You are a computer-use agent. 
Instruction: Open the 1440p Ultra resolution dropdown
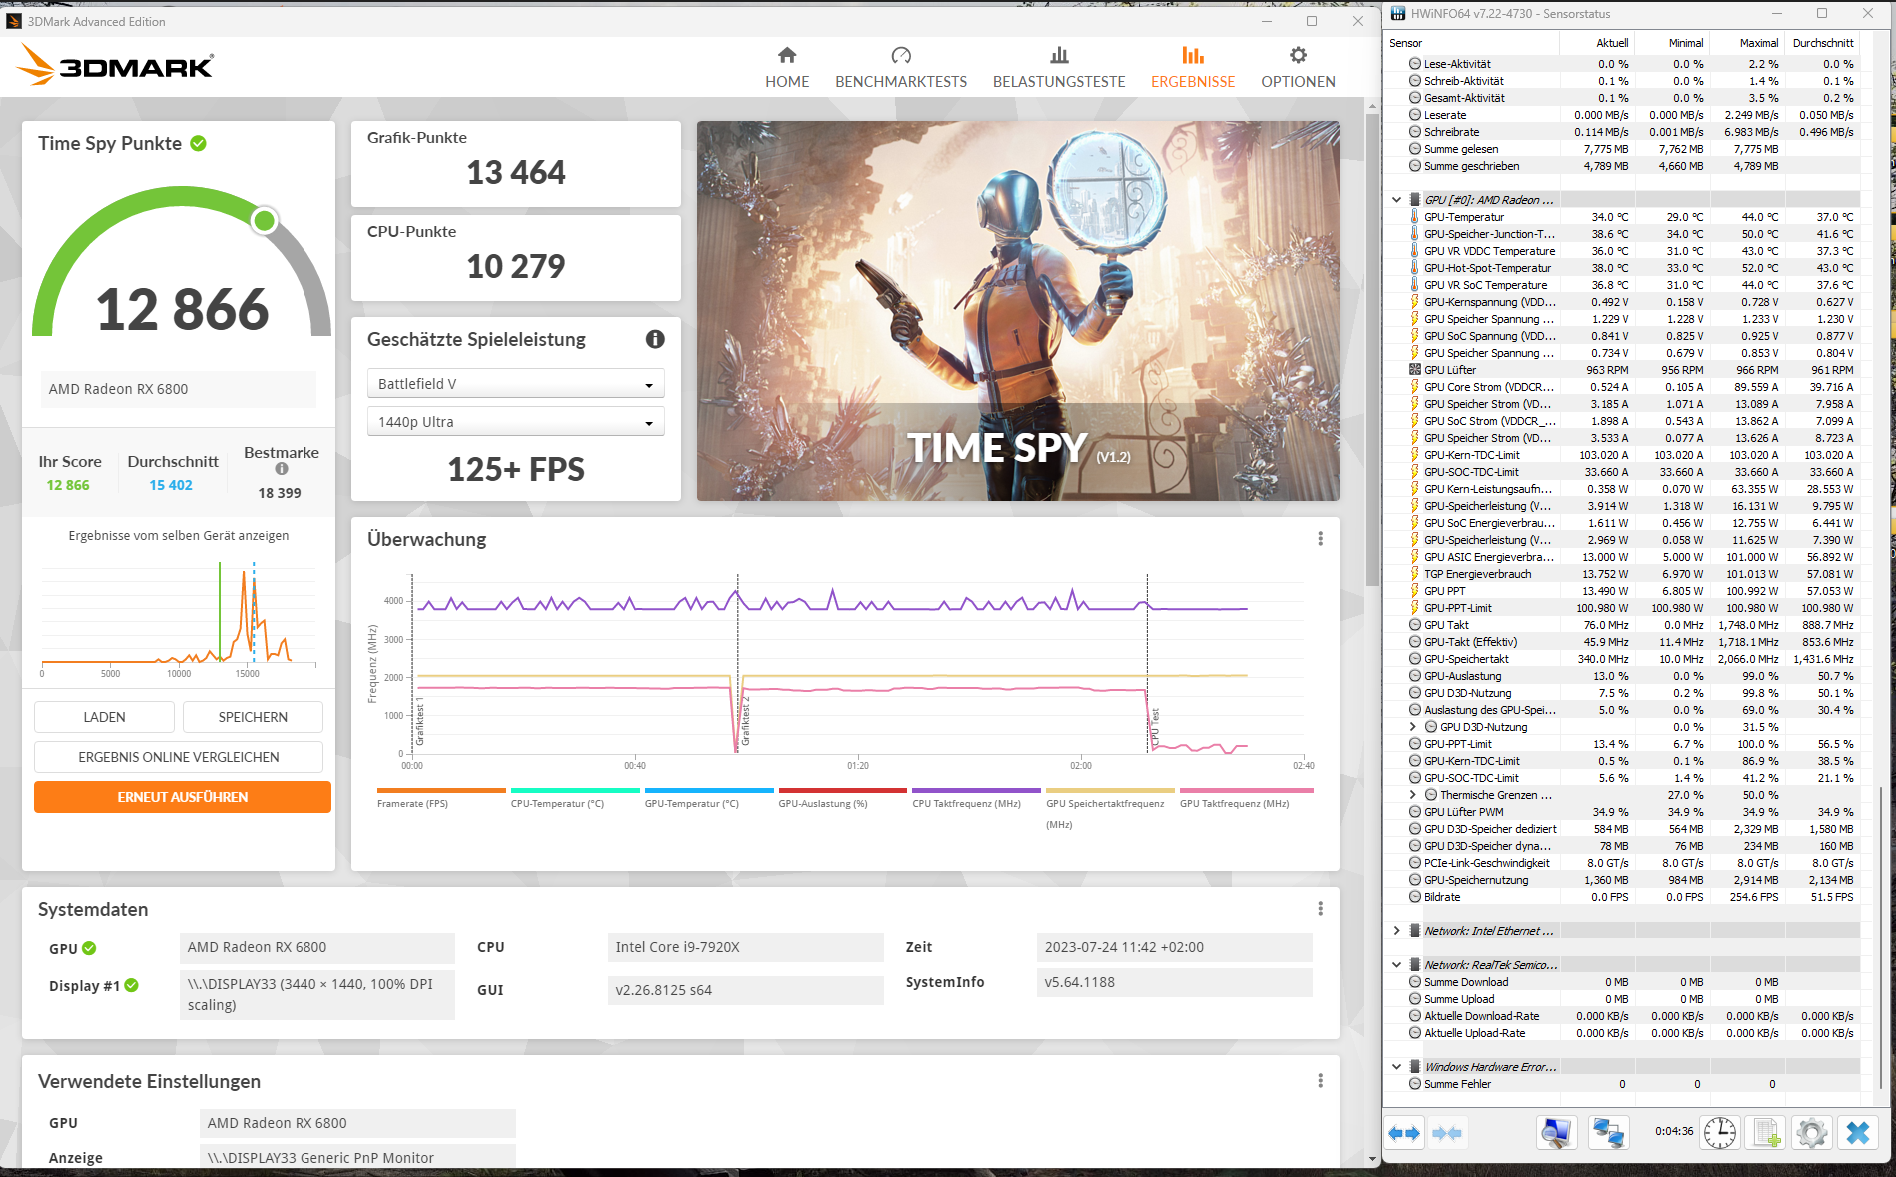click(x=515, y=422)
